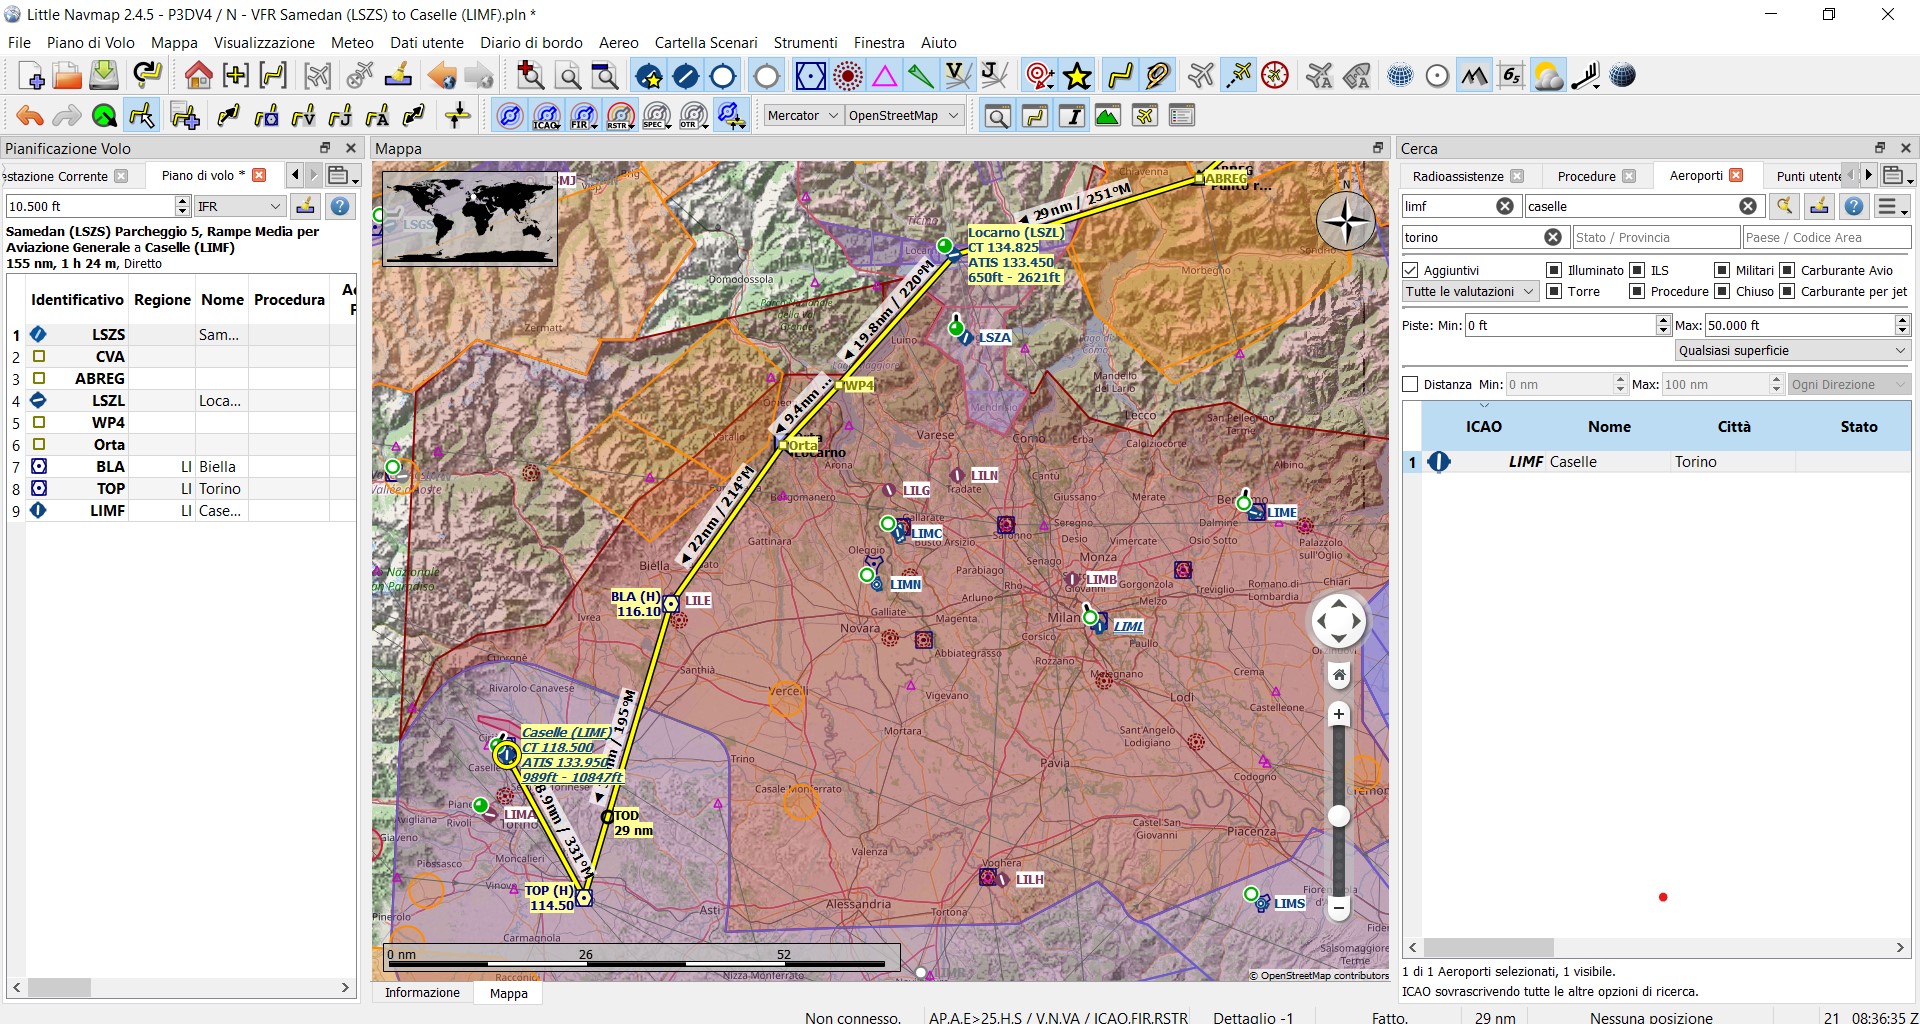Toggle the ICAO airspaces display icon
Image resolution: width=1920 pixels, height=1024 pixels.
coord(547,116)
